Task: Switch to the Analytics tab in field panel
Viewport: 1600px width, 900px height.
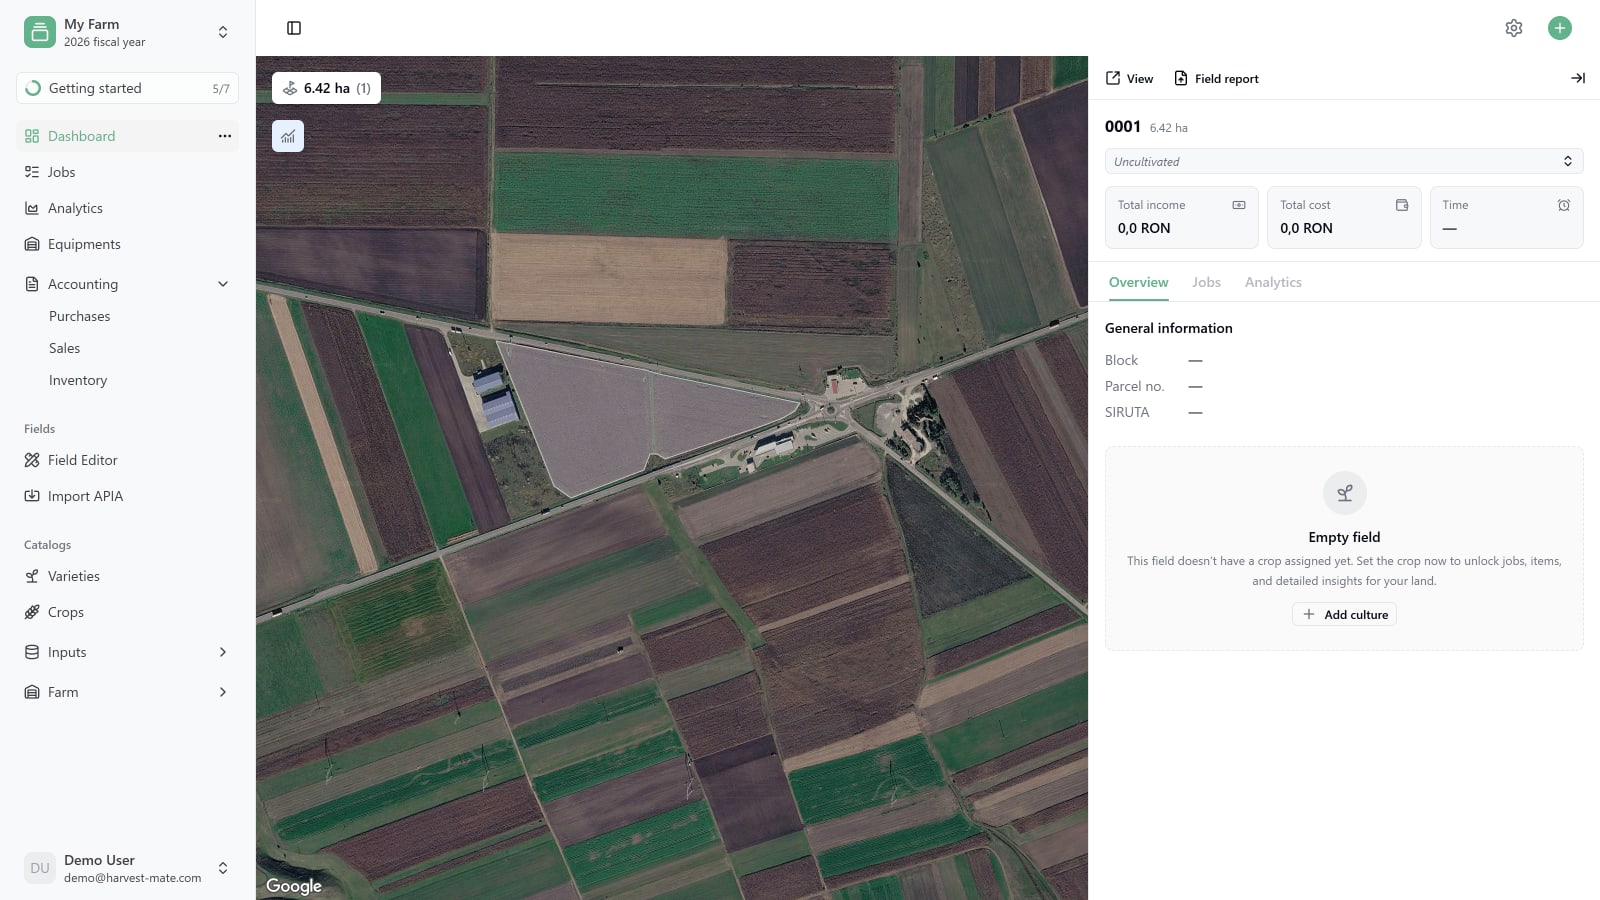Action: (1273, 282)
